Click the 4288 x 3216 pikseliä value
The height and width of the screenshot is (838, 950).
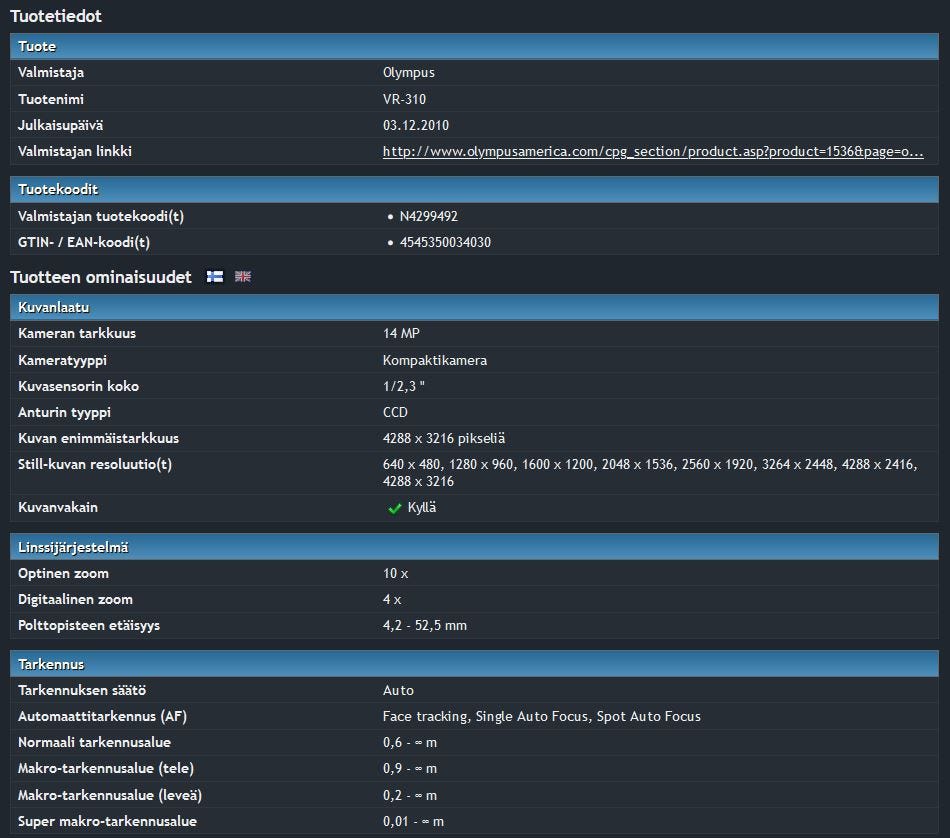444,438
